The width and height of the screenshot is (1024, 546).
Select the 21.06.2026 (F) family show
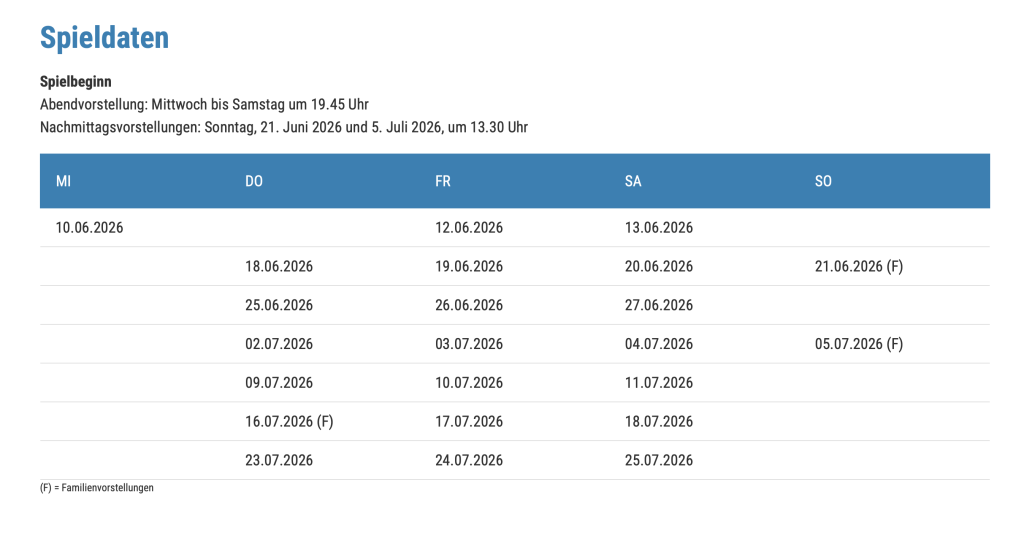click(859, 266)
